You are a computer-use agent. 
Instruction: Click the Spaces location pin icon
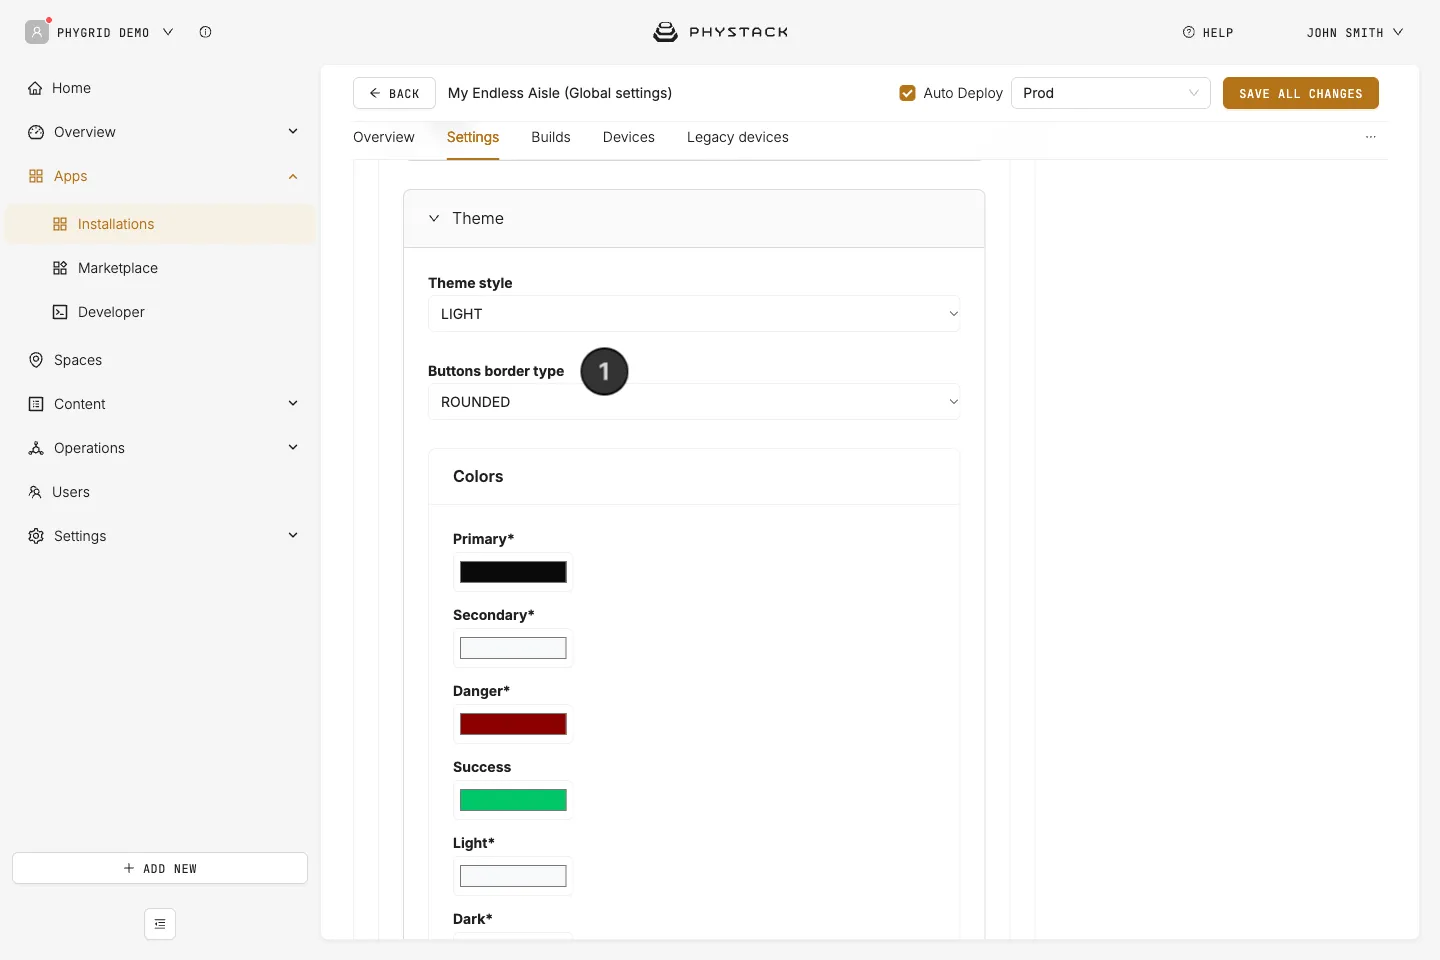36,360
